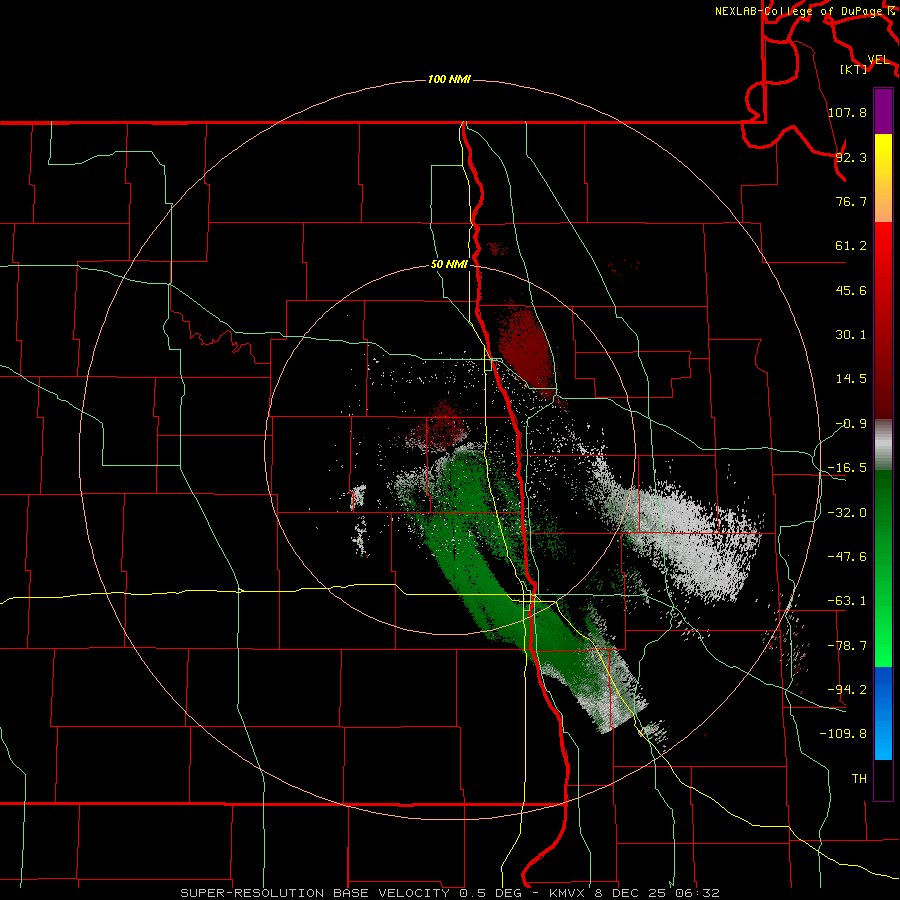Click the -47.6 scale value
Image resolution: width=900 pixels, height=900 pixels.
point(847,557)
